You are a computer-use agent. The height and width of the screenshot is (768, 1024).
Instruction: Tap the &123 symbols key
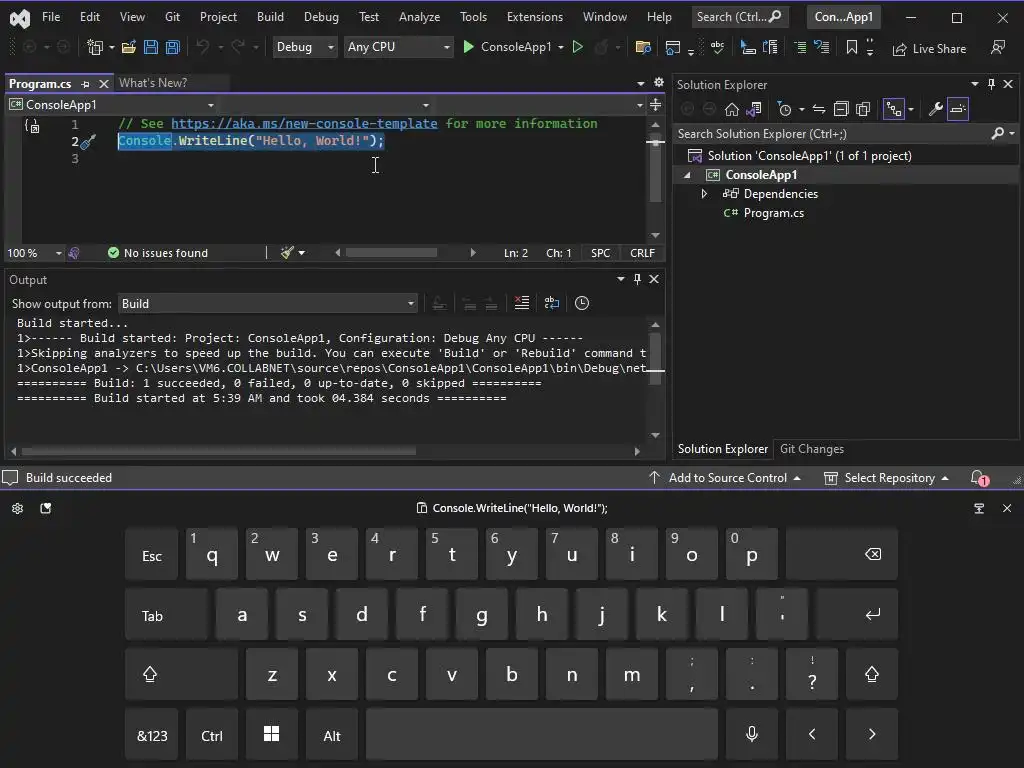(x=152, y=735)
